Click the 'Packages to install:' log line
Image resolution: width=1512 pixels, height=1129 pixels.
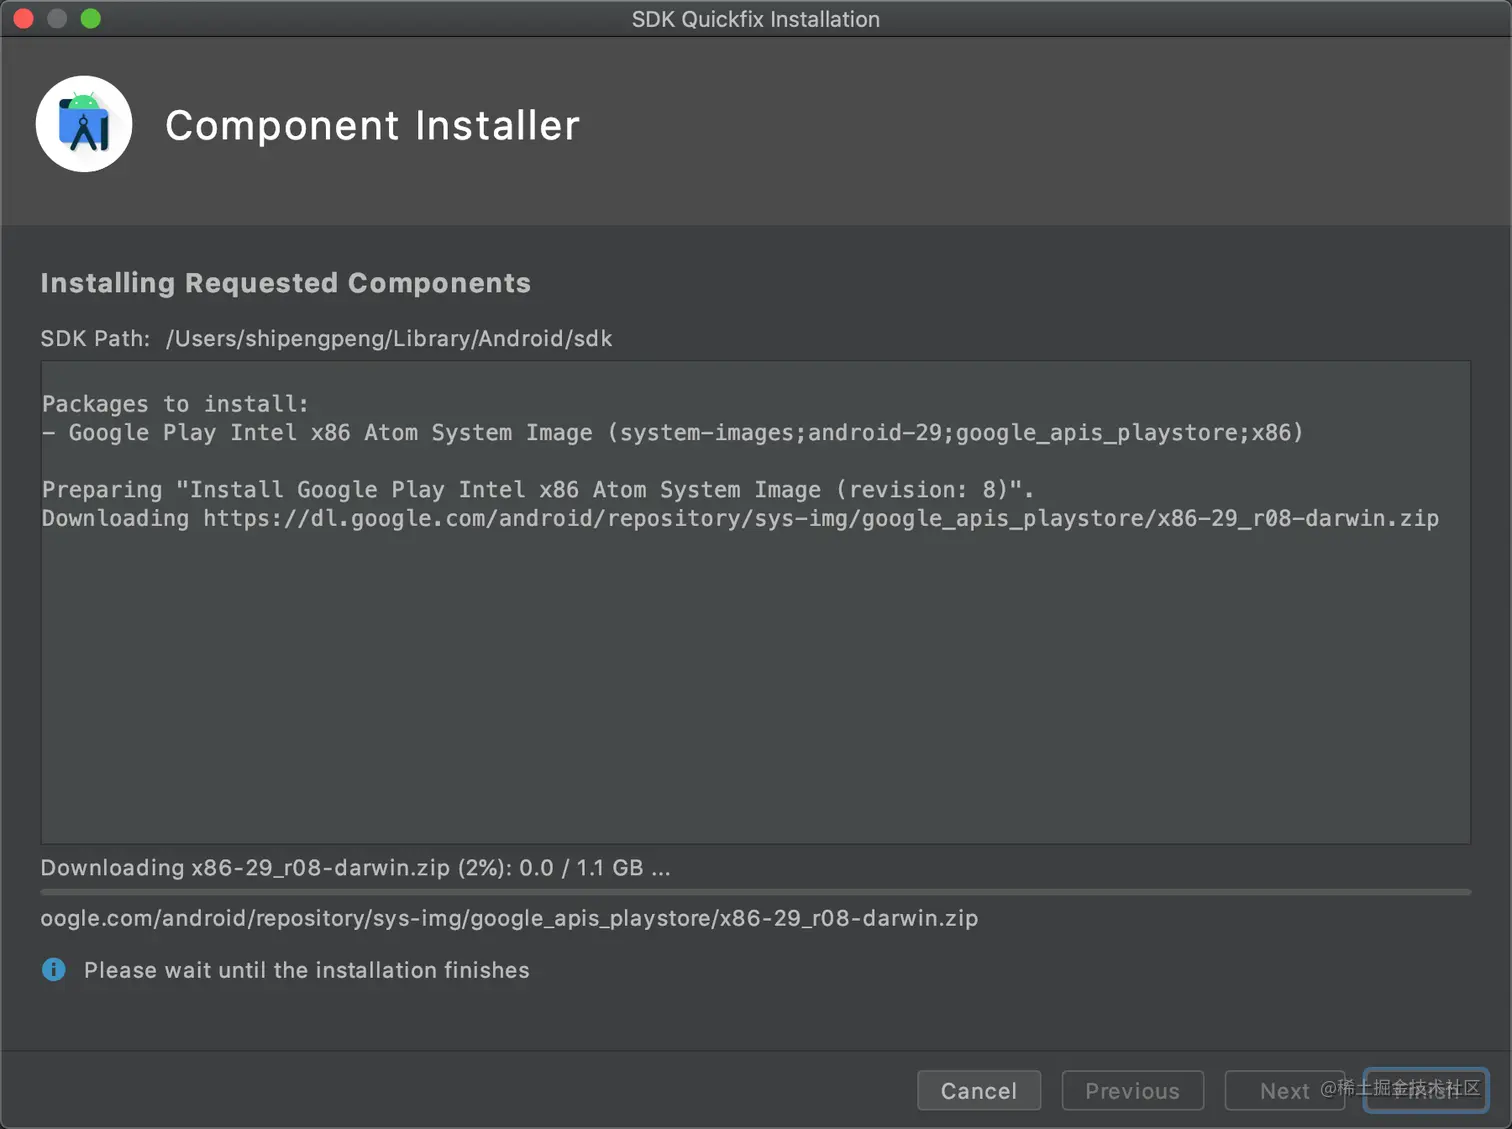point(176,404)
